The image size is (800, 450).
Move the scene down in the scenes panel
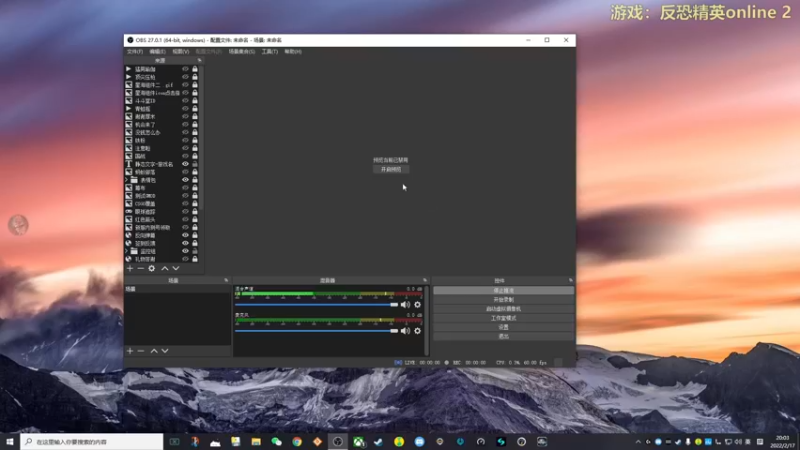tap(165, 351)
